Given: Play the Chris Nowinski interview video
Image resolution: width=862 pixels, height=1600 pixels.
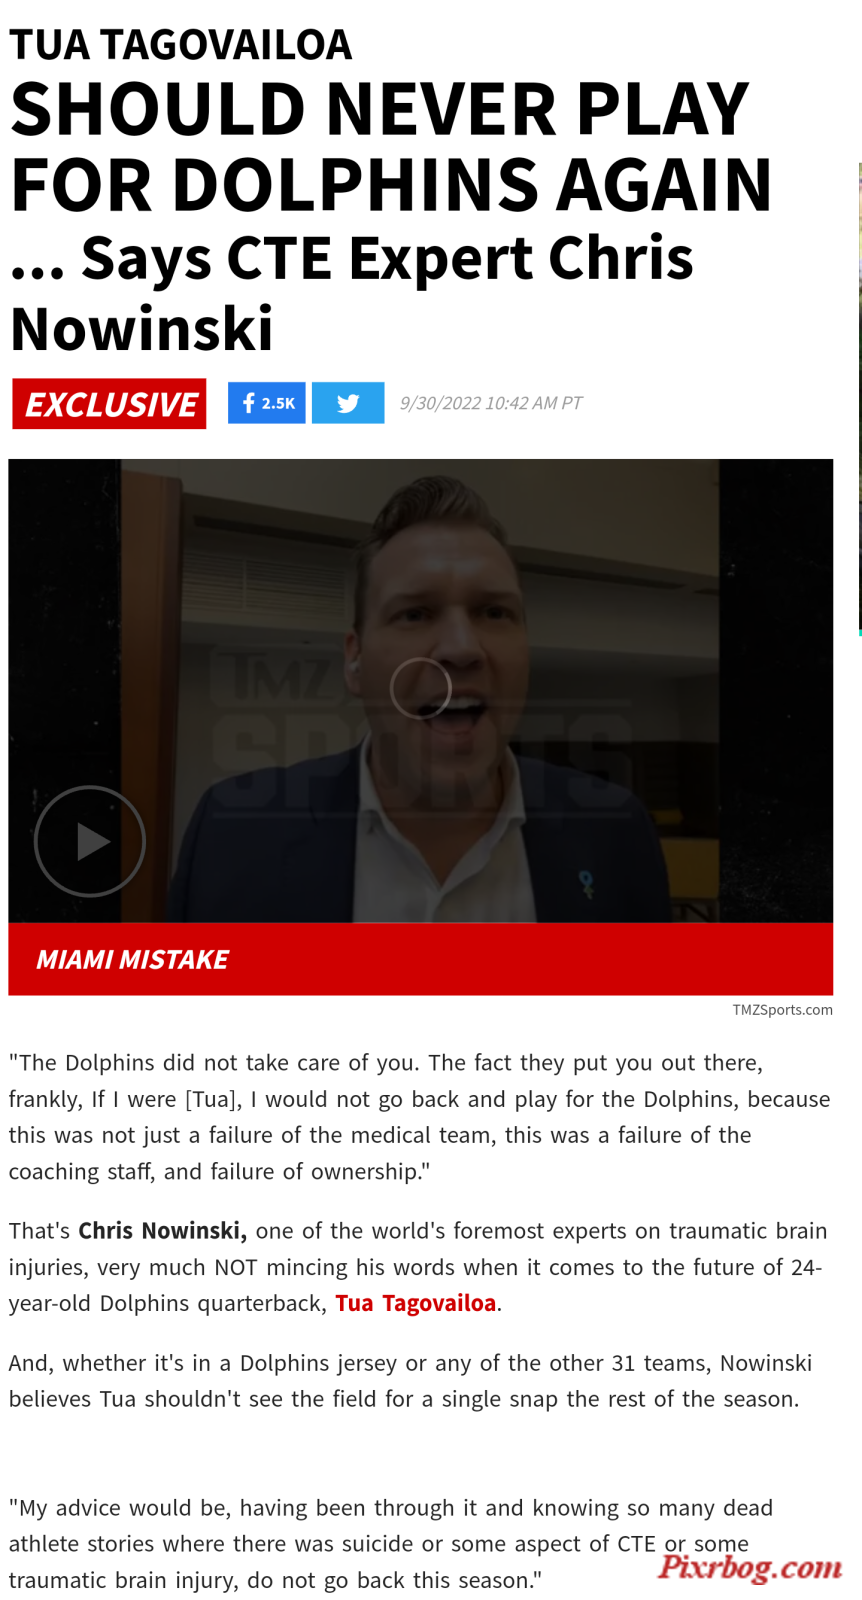Looking at the screenshot, I should tap(90, 841).
